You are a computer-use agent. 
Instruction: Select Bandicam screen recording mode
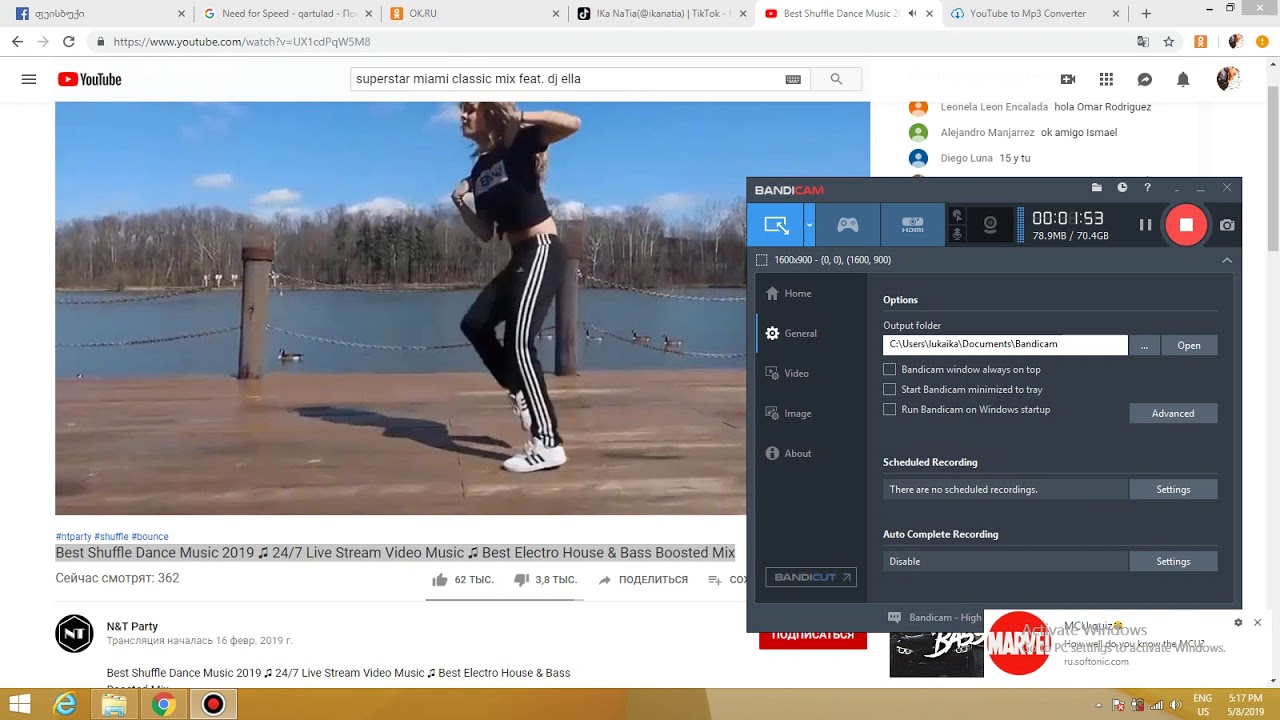click(775, 225)
